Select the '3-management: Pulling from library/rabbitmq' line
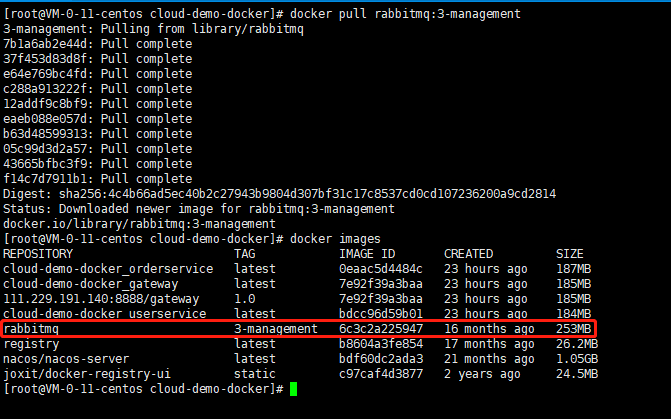The image size is (671, 419). click(x=153, y=29)
